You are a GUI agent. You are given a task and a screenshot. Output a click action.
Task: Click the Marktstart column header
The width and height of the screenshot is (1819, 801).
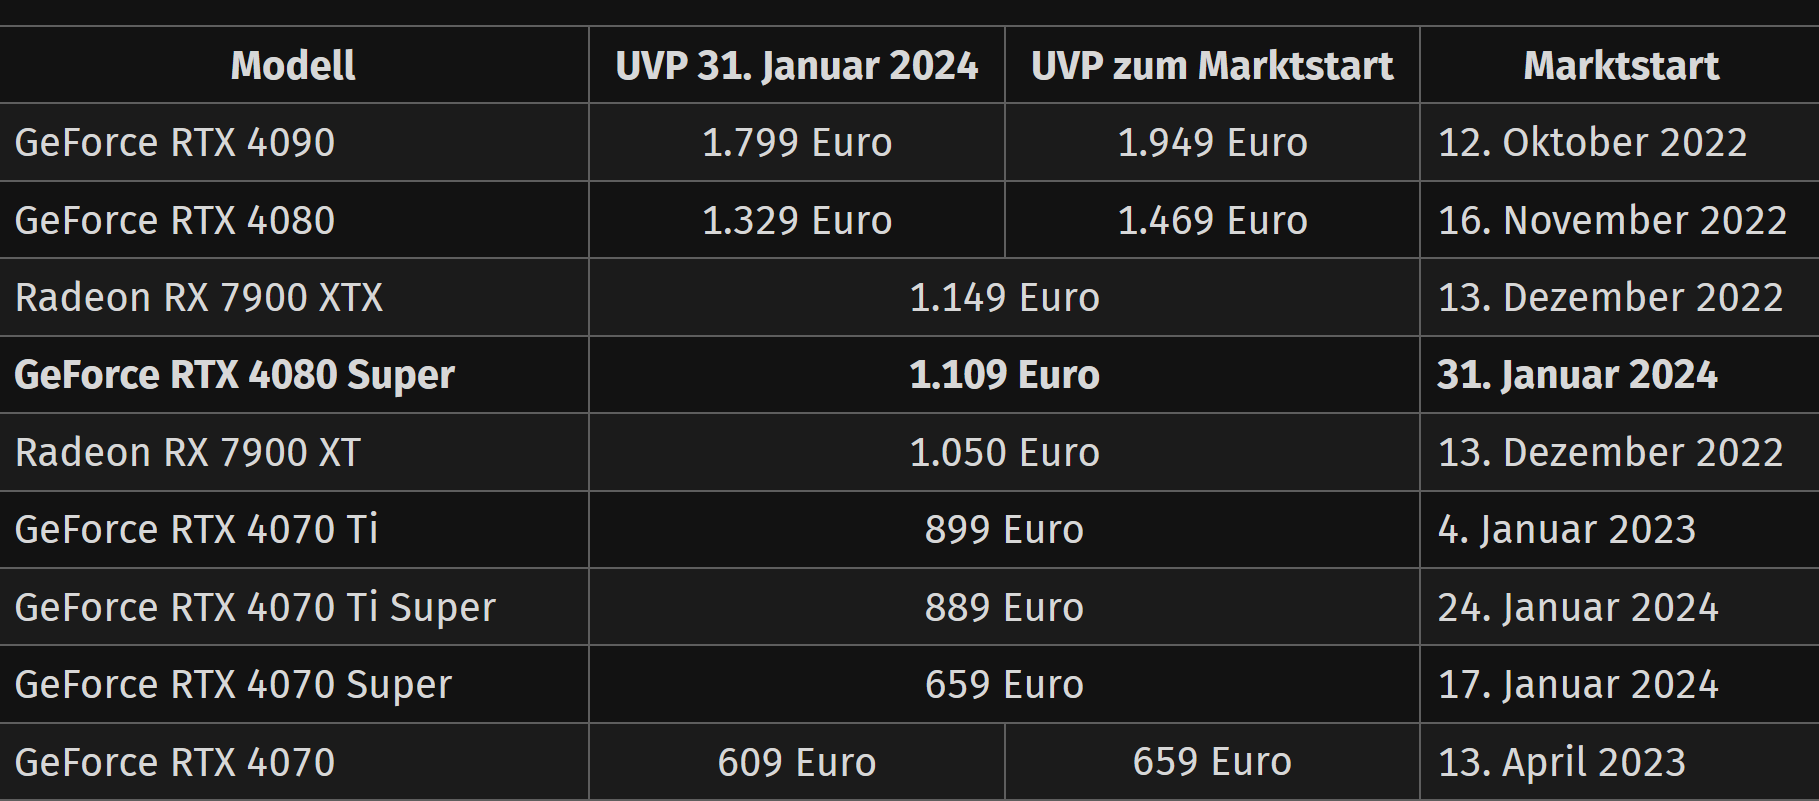[1621, 66]
